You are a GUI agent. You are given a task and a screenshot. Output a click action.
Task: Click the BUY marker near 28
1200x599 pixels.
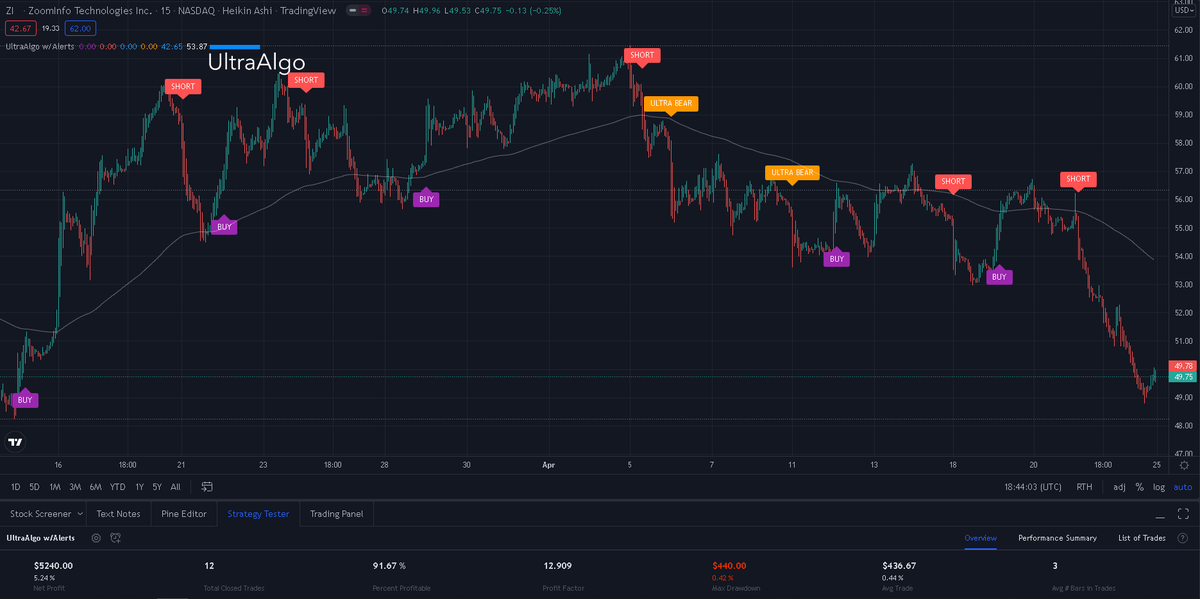click(x=426, y=199)
